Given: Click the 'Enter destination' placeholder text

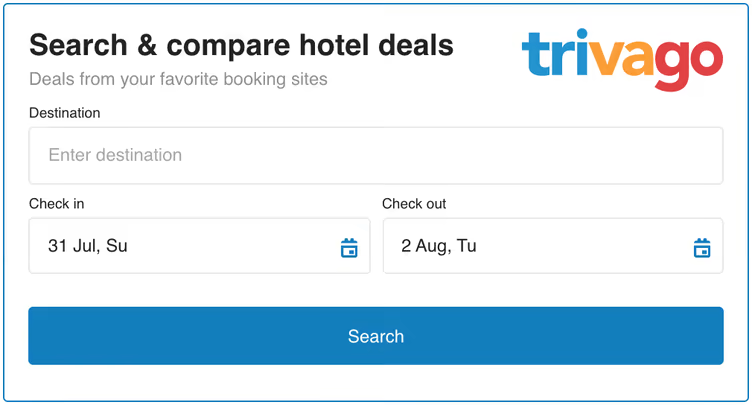Looking at the screenshot, I should pos(115,155).
